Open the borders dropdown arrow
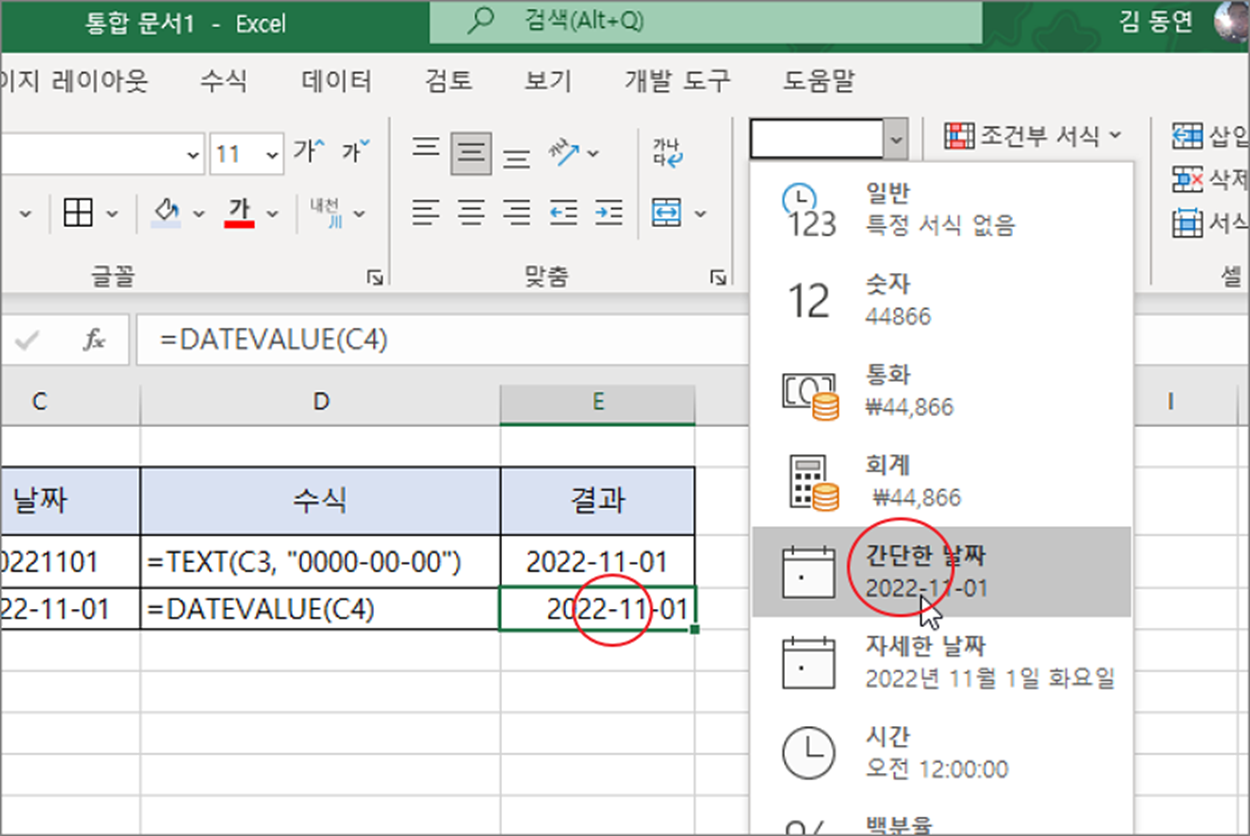Image resolution: width=1250 pixels, height=836 pixels. [112, 214]
